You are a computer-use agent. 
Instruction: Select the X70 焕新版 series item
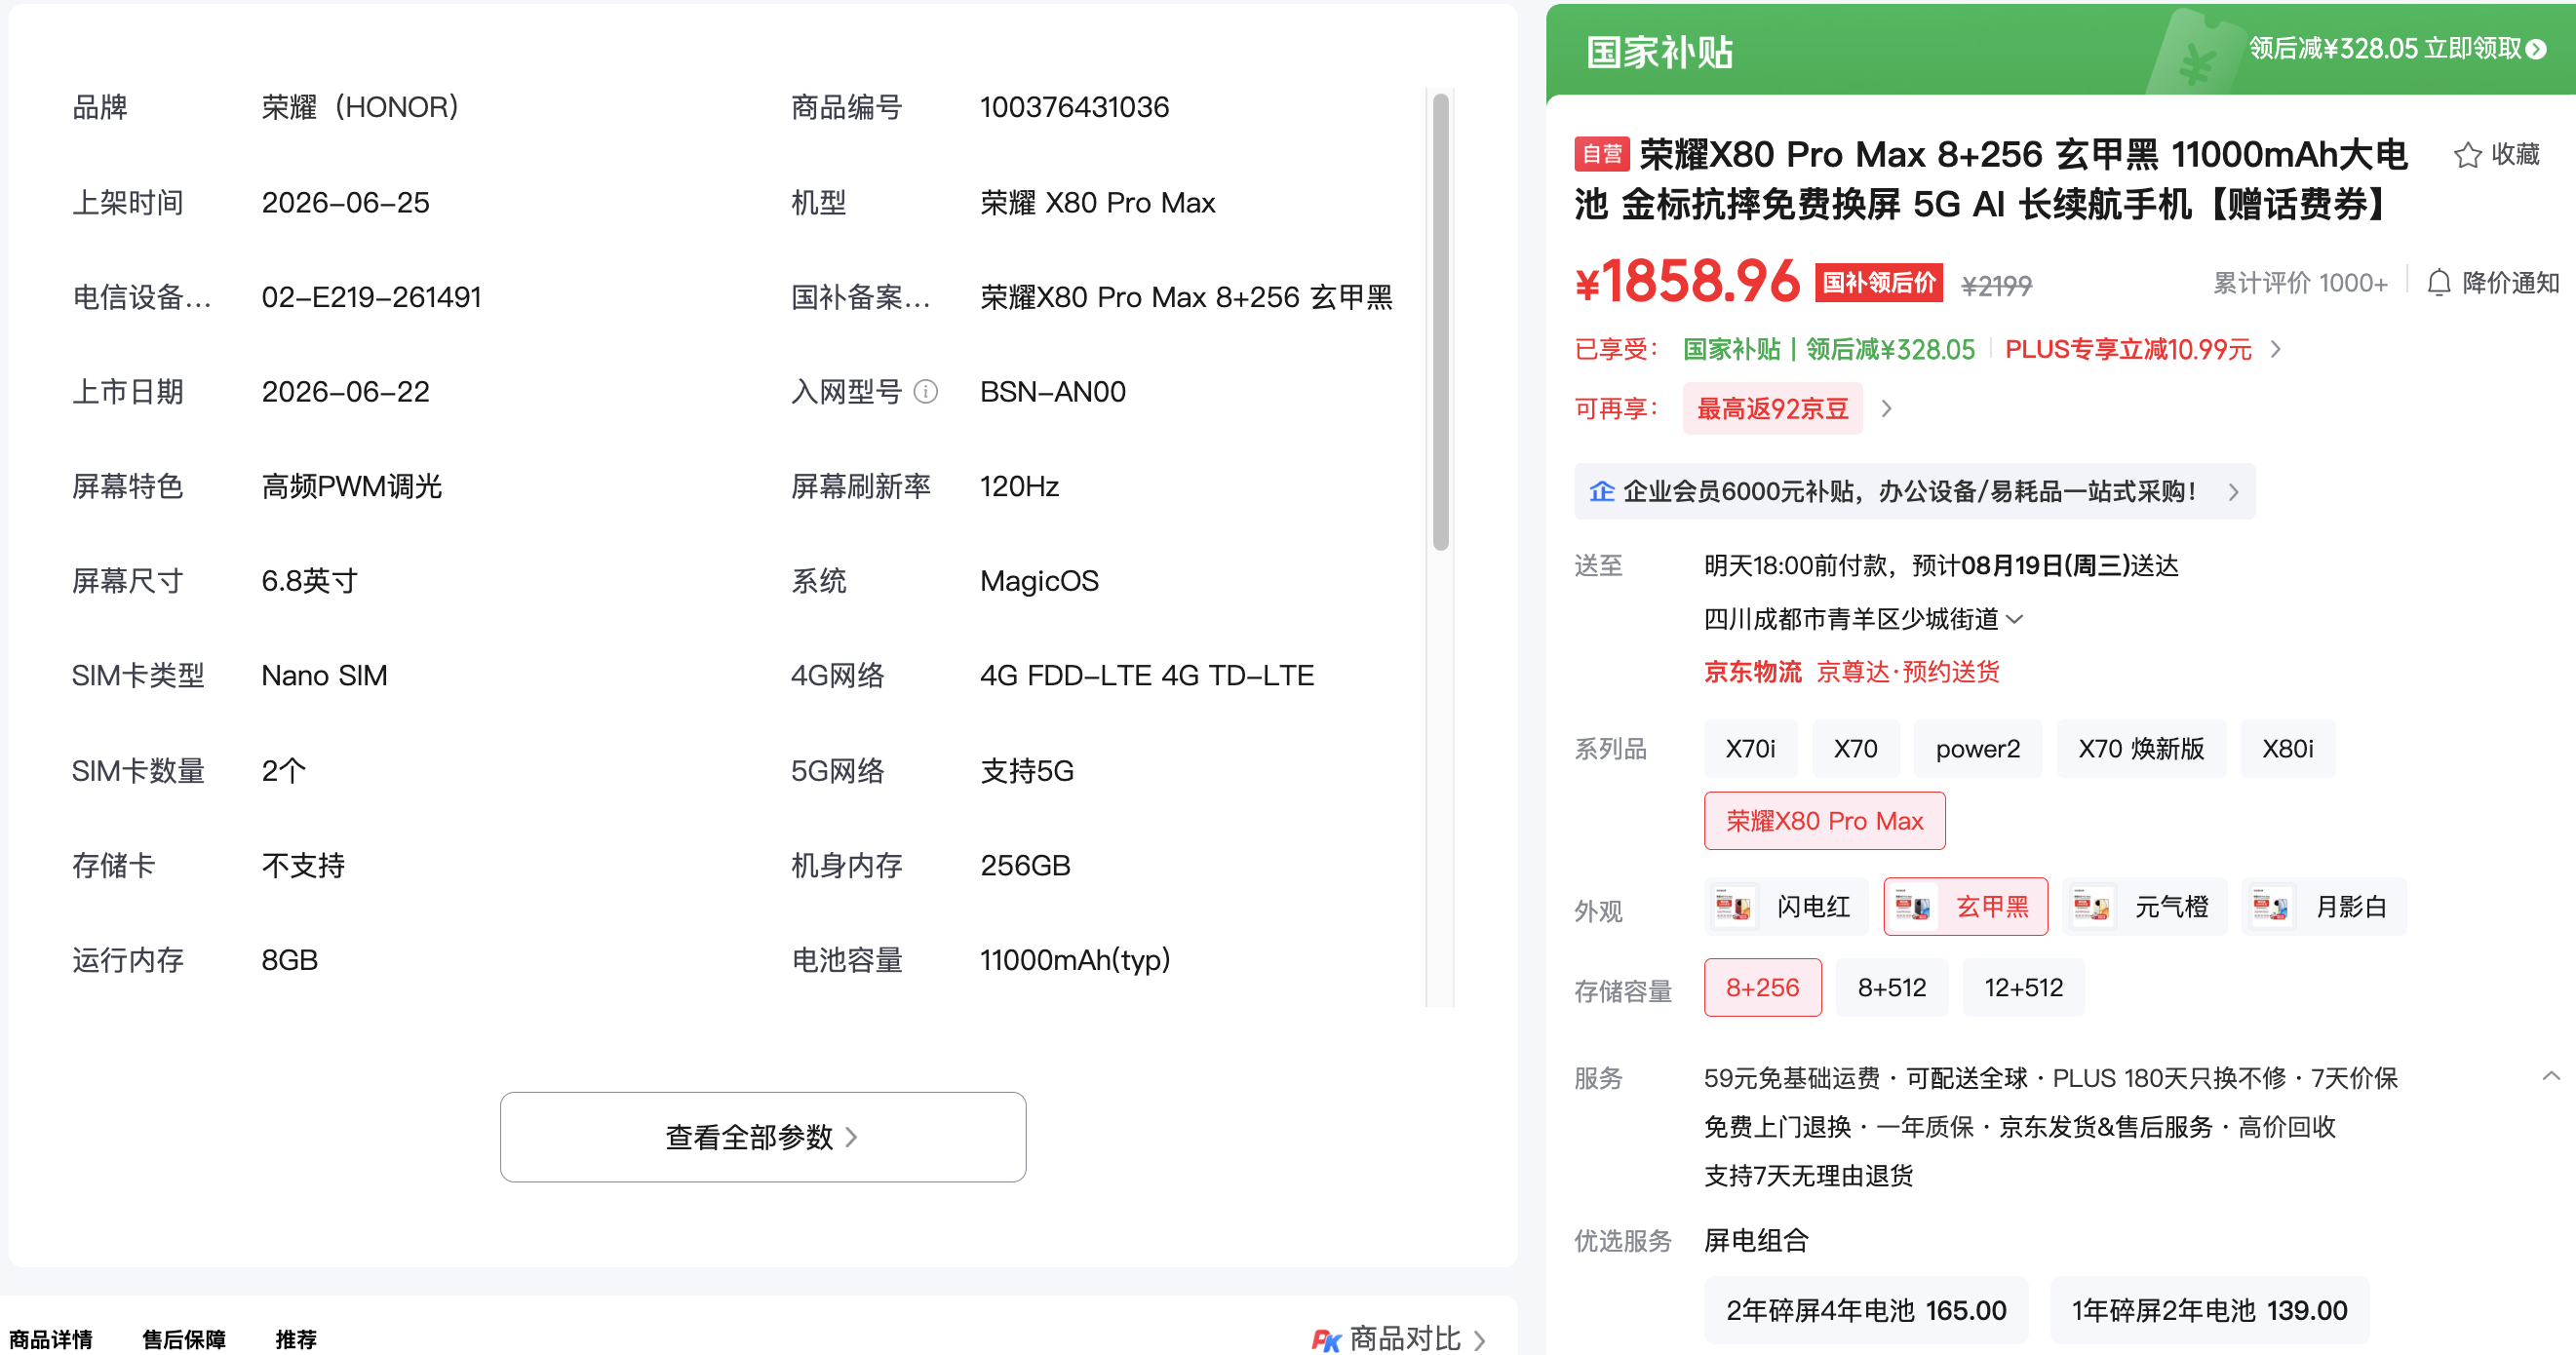tap(2141, 749)
